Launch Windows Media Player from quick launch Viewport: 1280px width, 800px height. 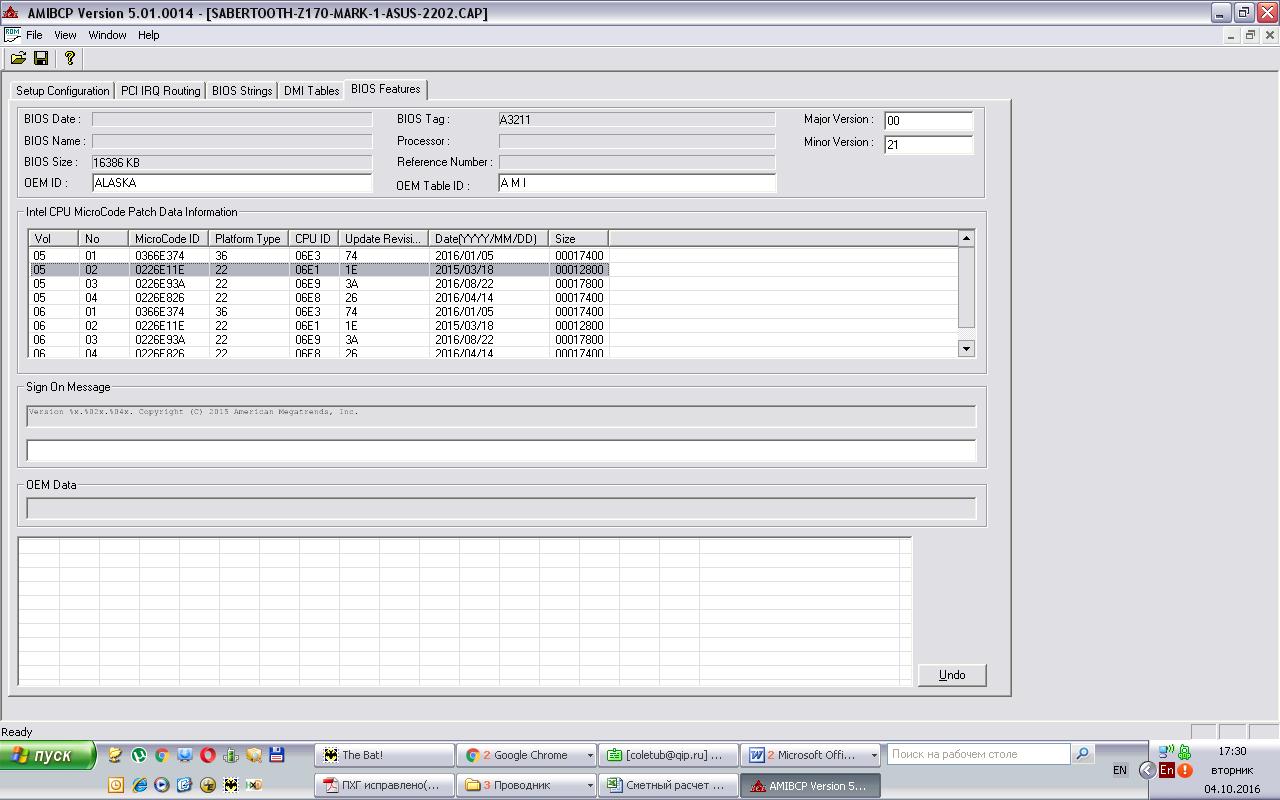(161, 785)
